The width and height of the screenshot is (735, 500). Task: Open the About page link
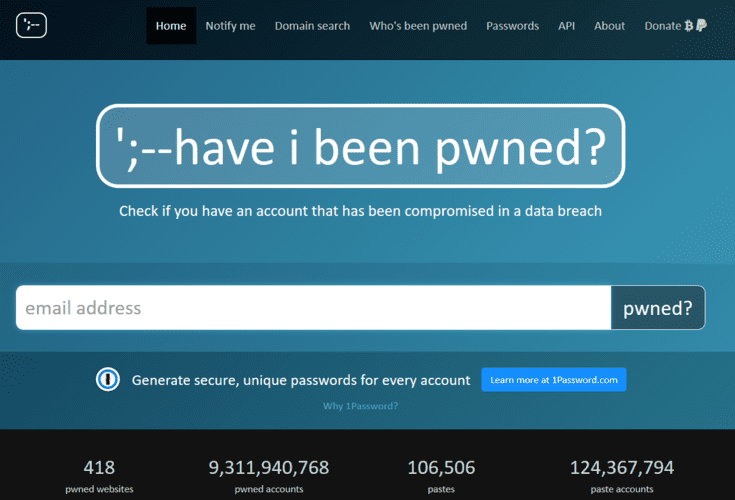[x=609, y=26]
